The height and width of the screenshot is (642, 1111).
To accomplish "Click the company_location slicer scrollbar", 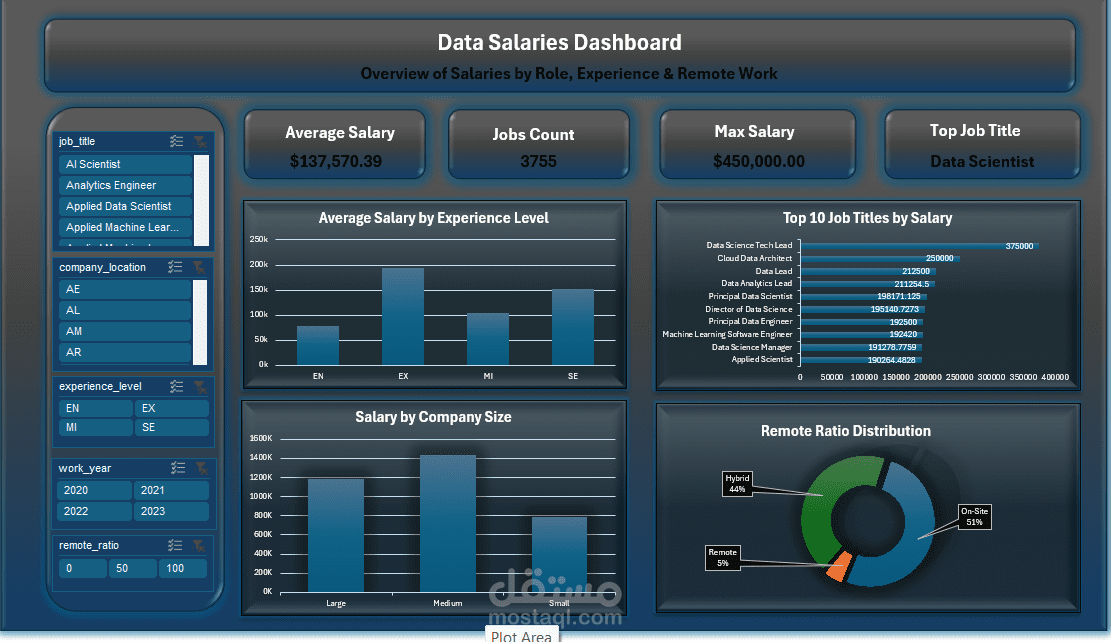I will click(200, 322).
